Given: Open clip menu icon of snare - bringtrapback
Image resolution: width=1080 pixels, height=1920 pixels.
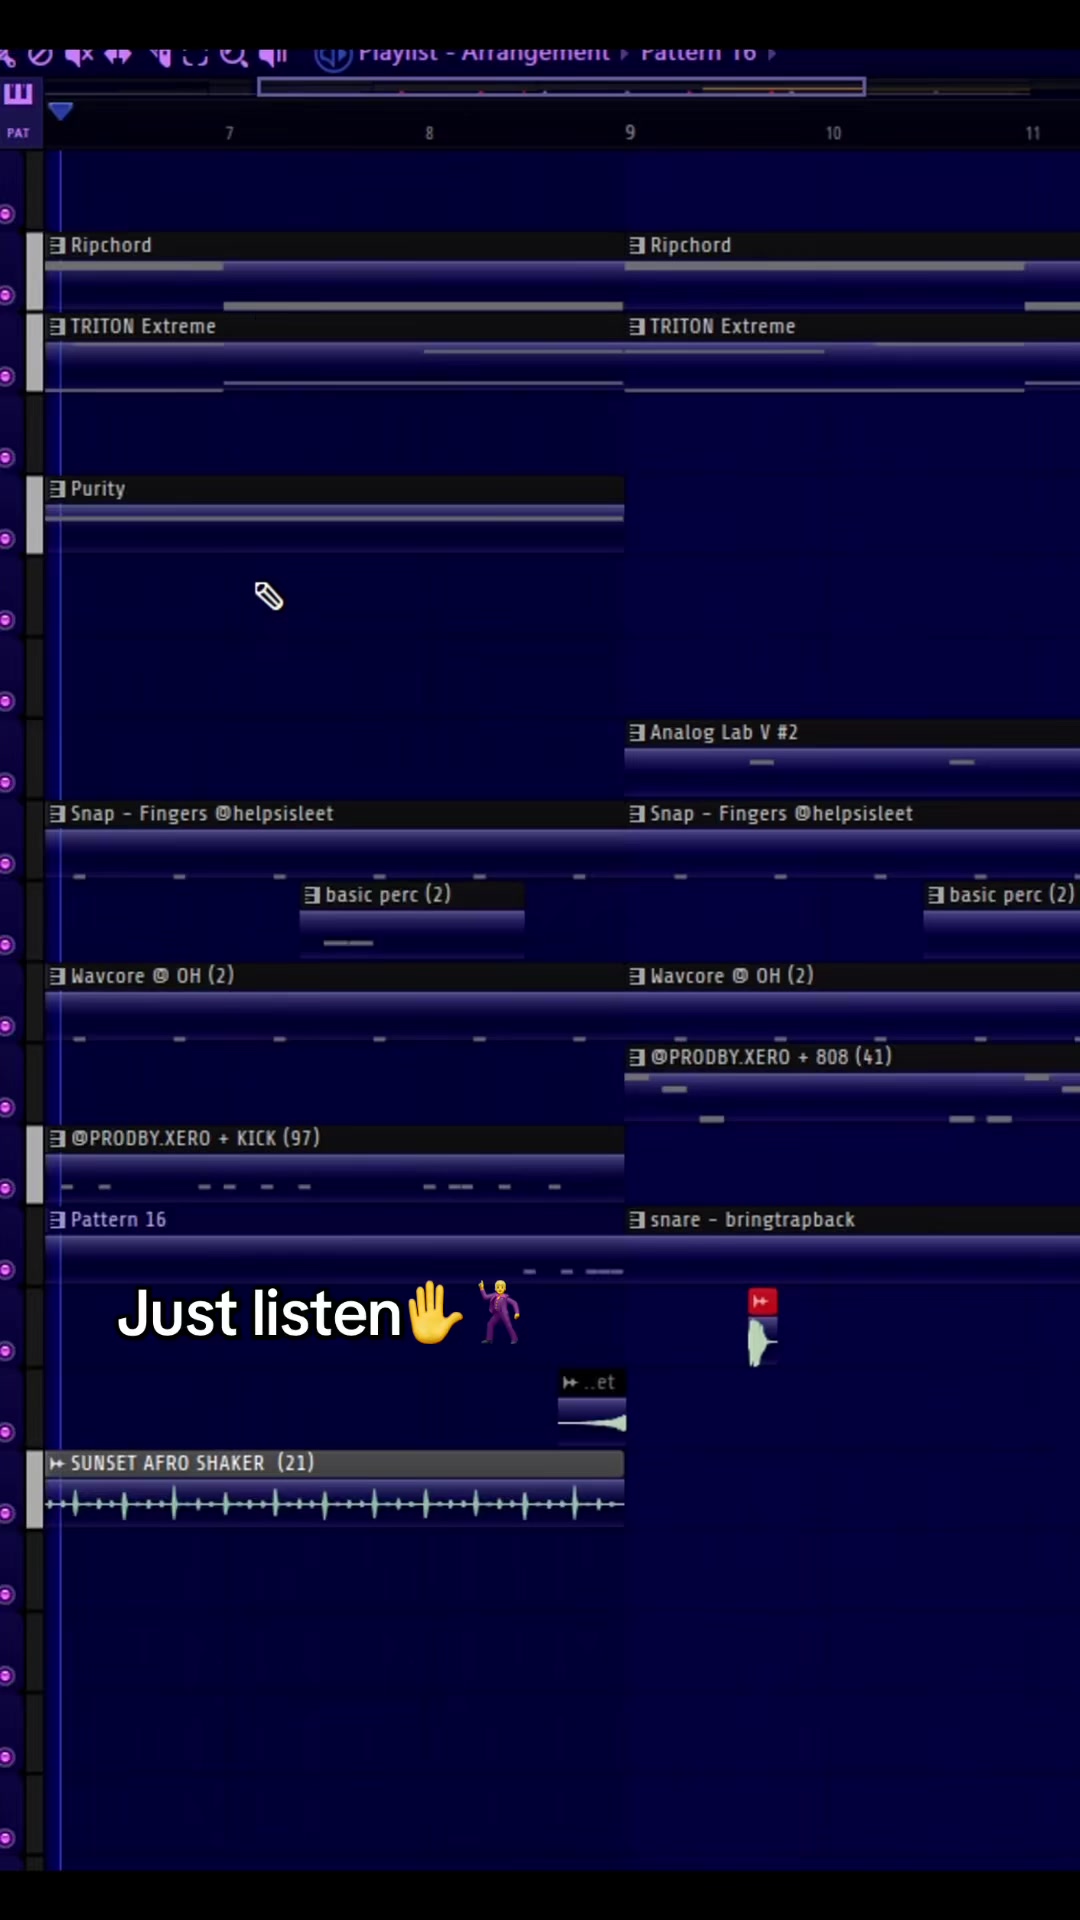Looking at the screenshot, I should point(637,1220).
